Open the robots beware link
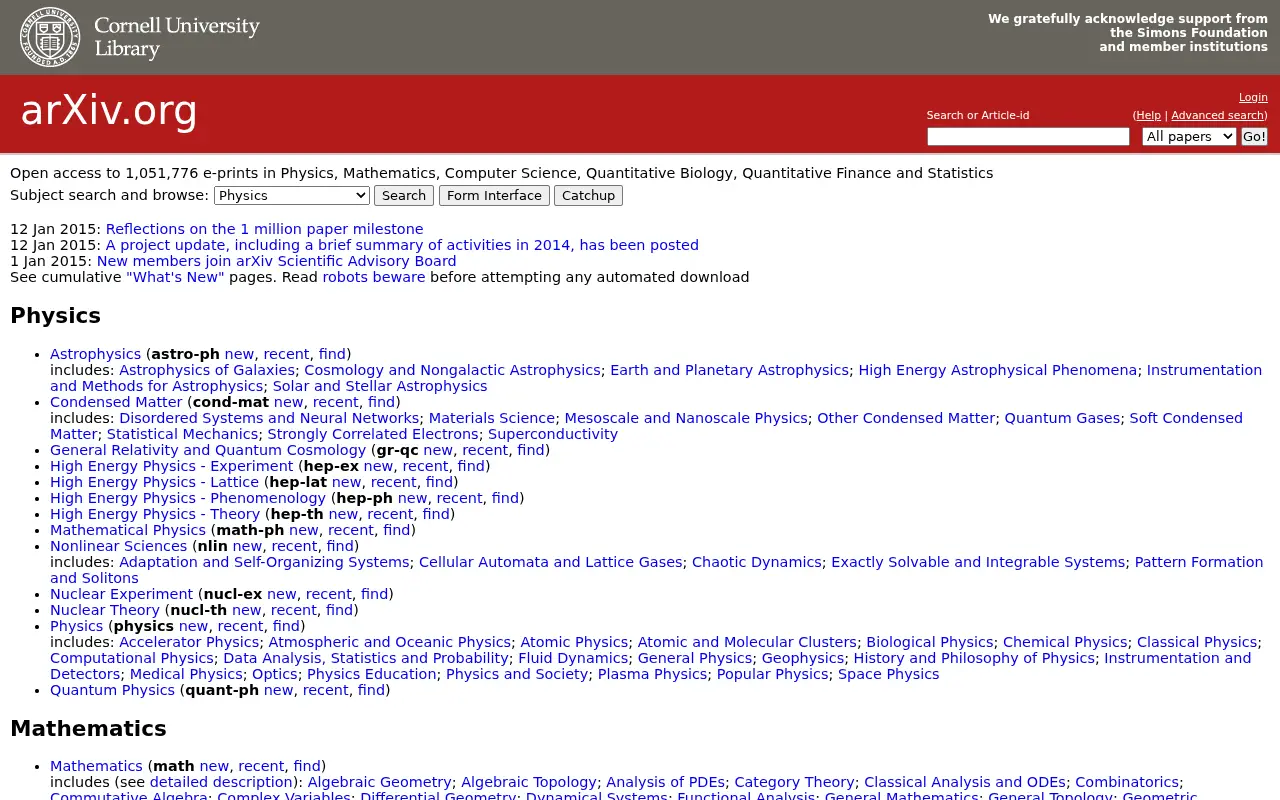The height and width of the screenshot is (800, 1280). tap(374, 277)
